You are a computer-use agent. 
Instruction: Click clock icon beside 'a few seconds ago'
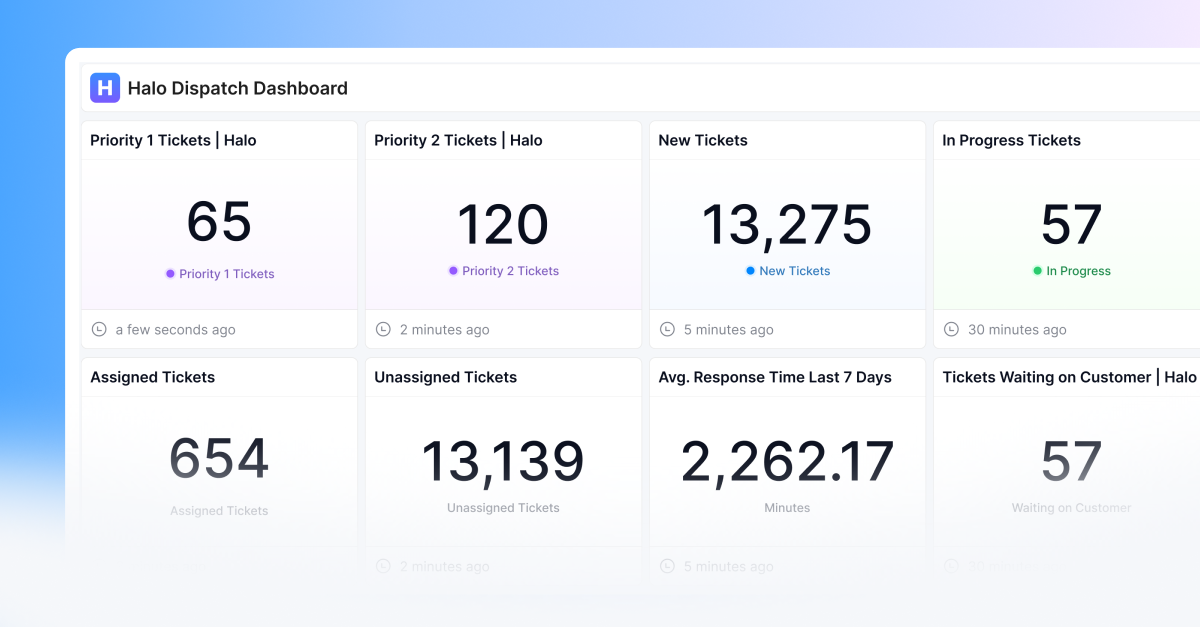tap(99, 329)
